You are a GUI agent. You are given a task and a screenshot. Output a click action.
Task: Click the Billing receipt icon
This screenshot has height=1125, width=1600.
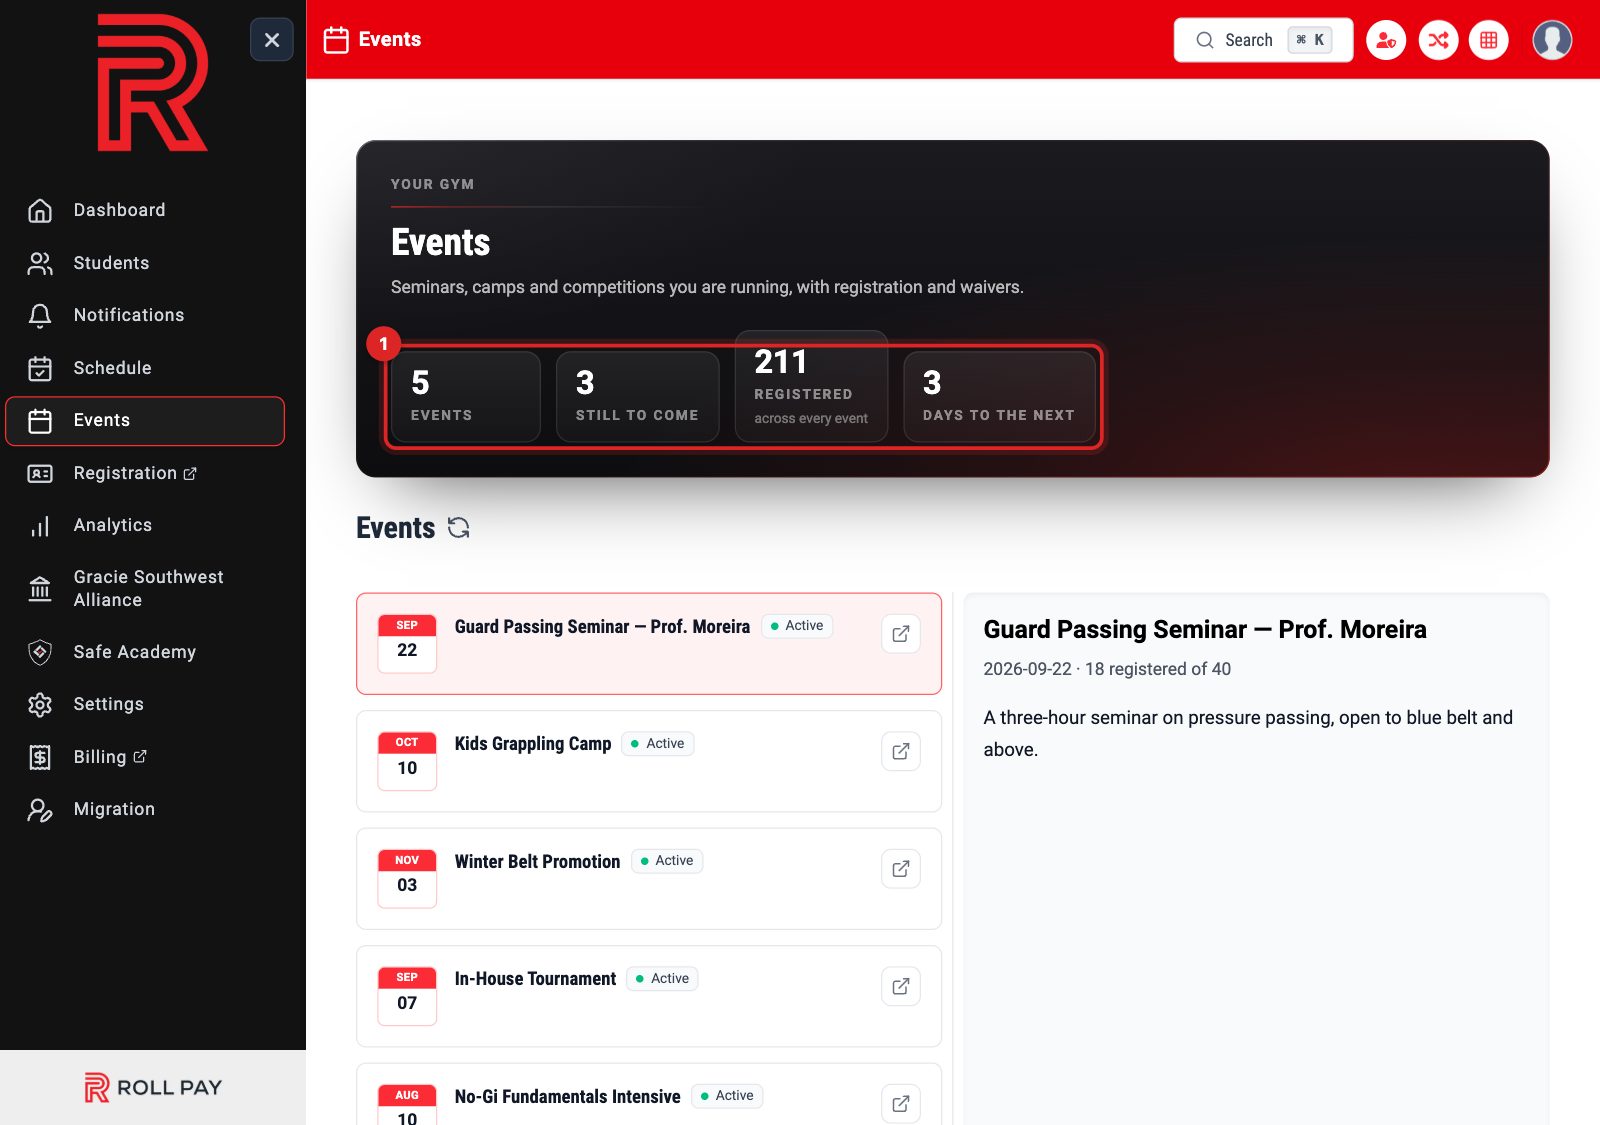[40, 757]
